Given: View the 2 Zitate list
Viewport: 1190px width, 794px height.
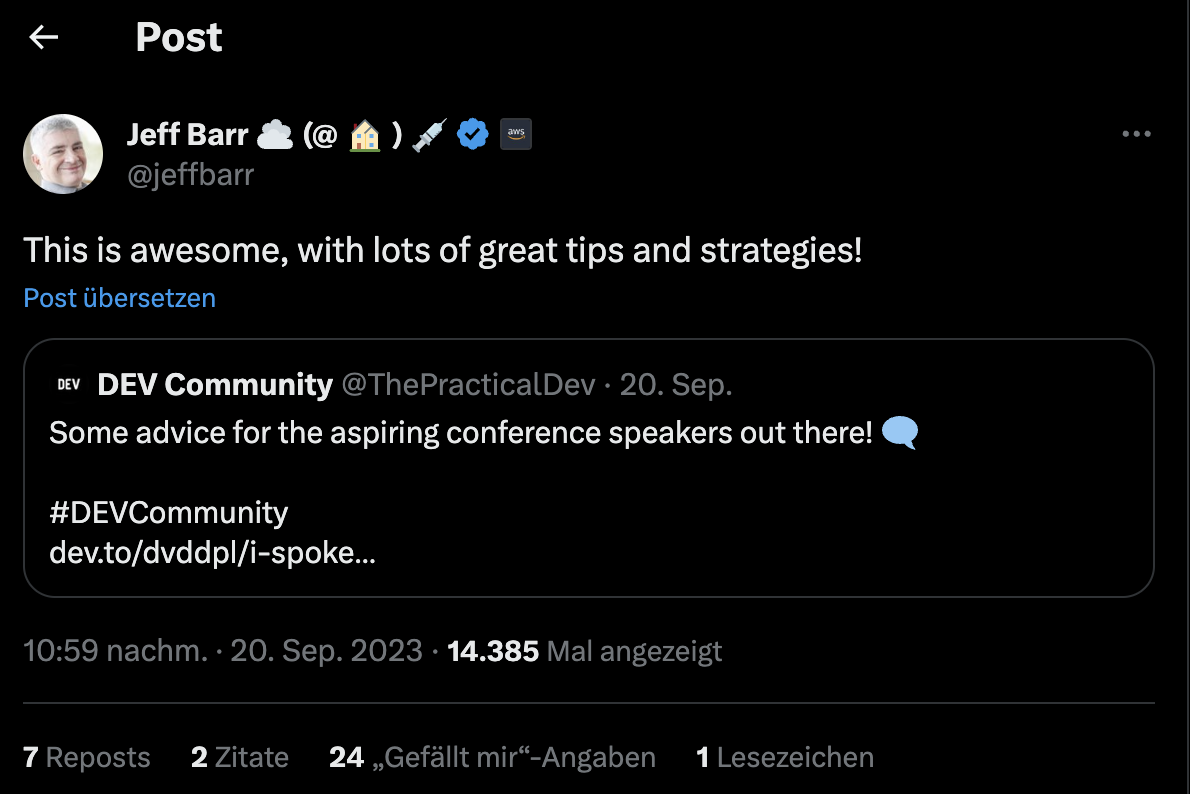Looking at the screenshot, I should 239,757.
